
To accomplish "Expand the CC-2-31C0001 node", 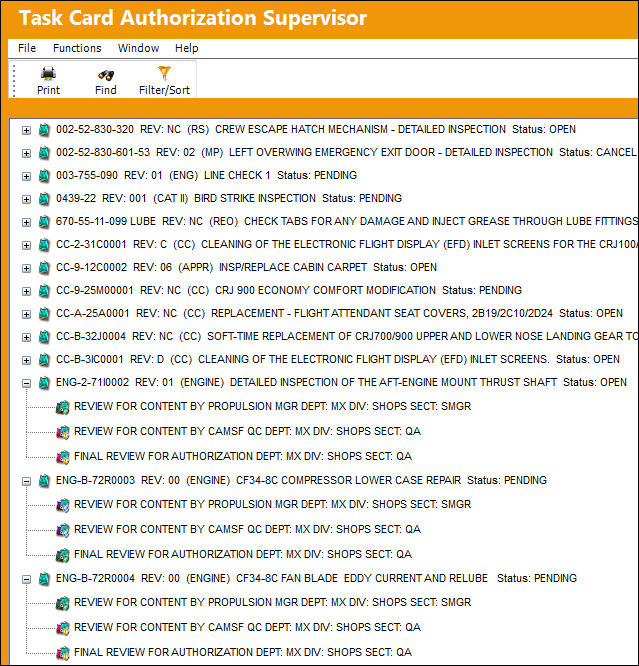I will (x=26, y=245).
